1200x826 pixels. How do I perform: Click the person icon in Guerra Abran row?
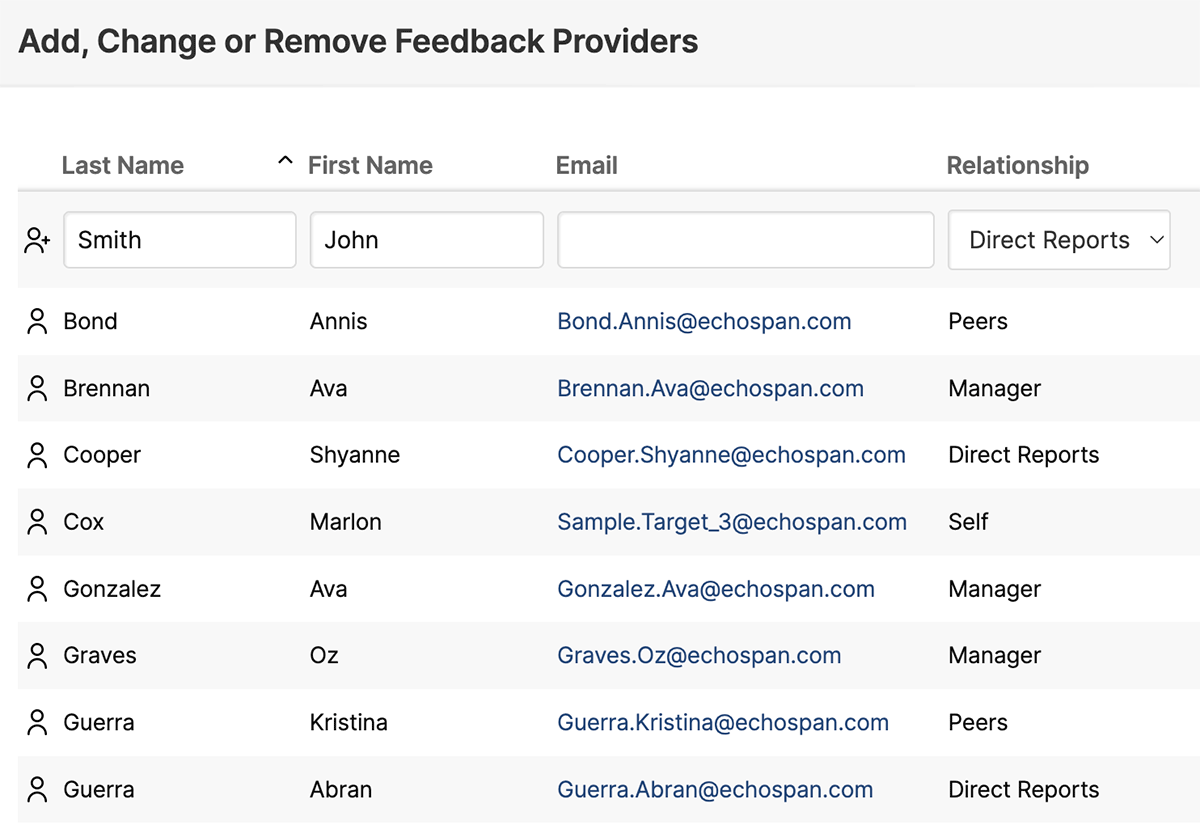[37, 789]
